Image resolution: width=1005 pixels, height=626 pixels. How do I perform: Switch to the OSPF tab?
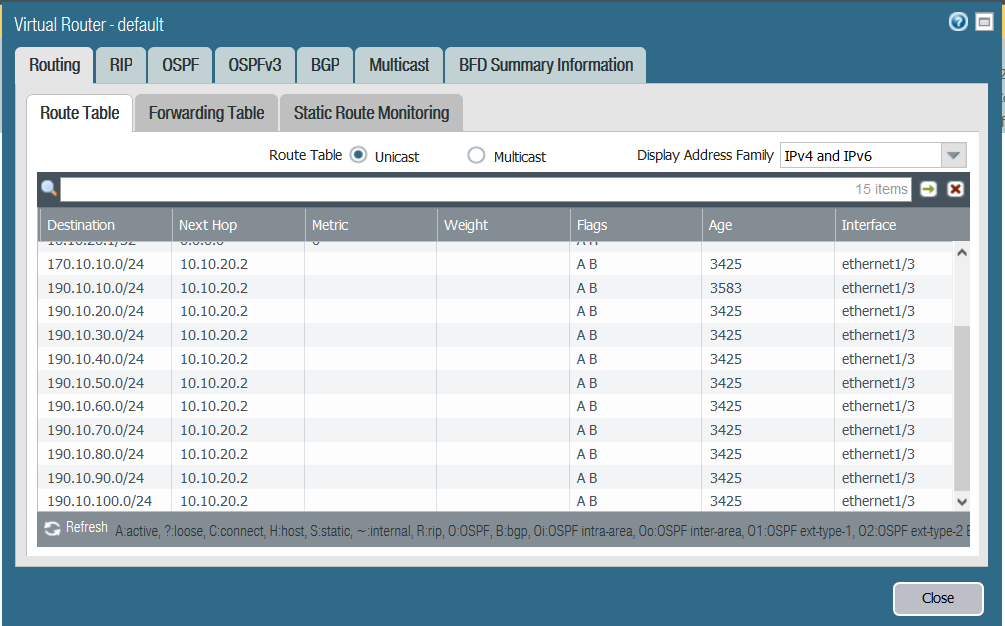181,65
